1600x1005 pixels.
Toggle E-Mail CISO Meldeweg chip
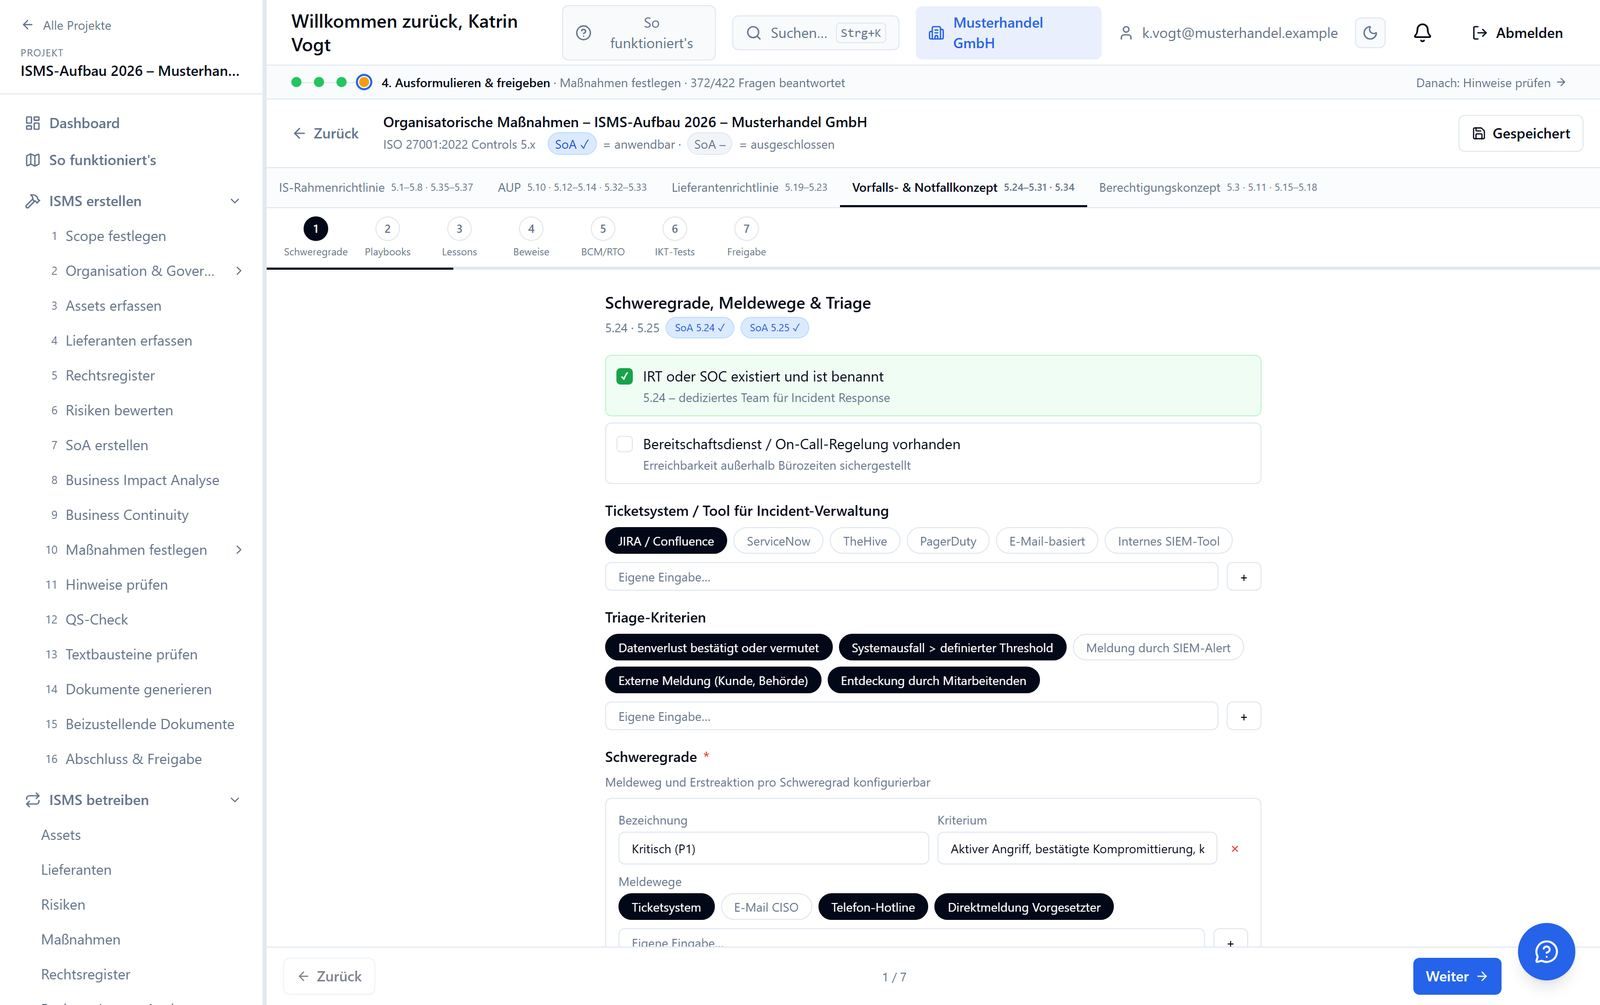tap(766, 907)
